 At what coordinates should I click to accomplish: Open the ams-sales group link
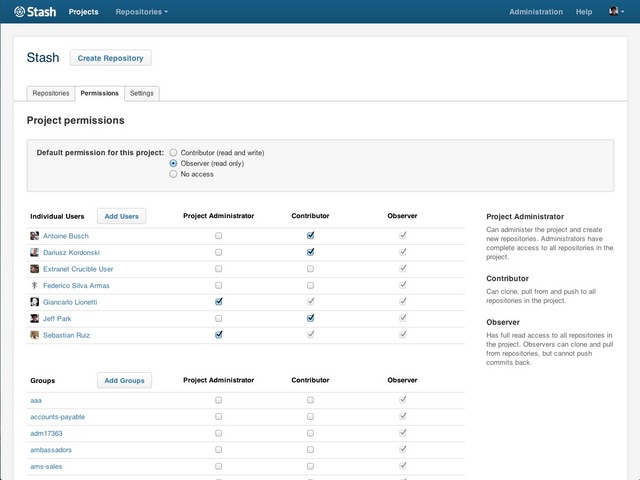[x=46, y=467]
